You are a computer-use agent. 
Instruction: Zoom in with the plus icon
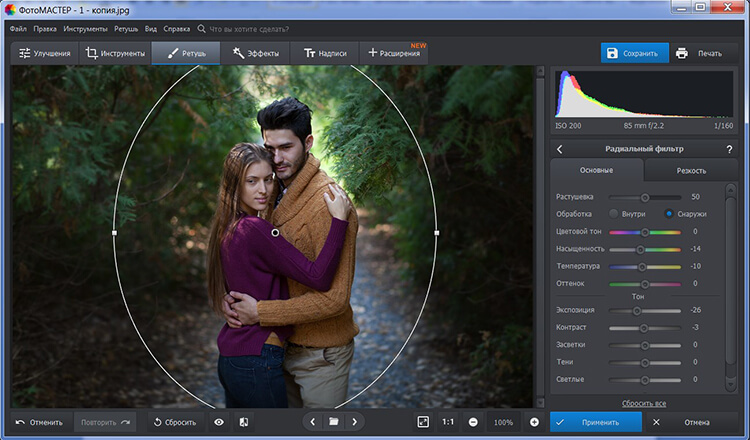pos(534,422)
